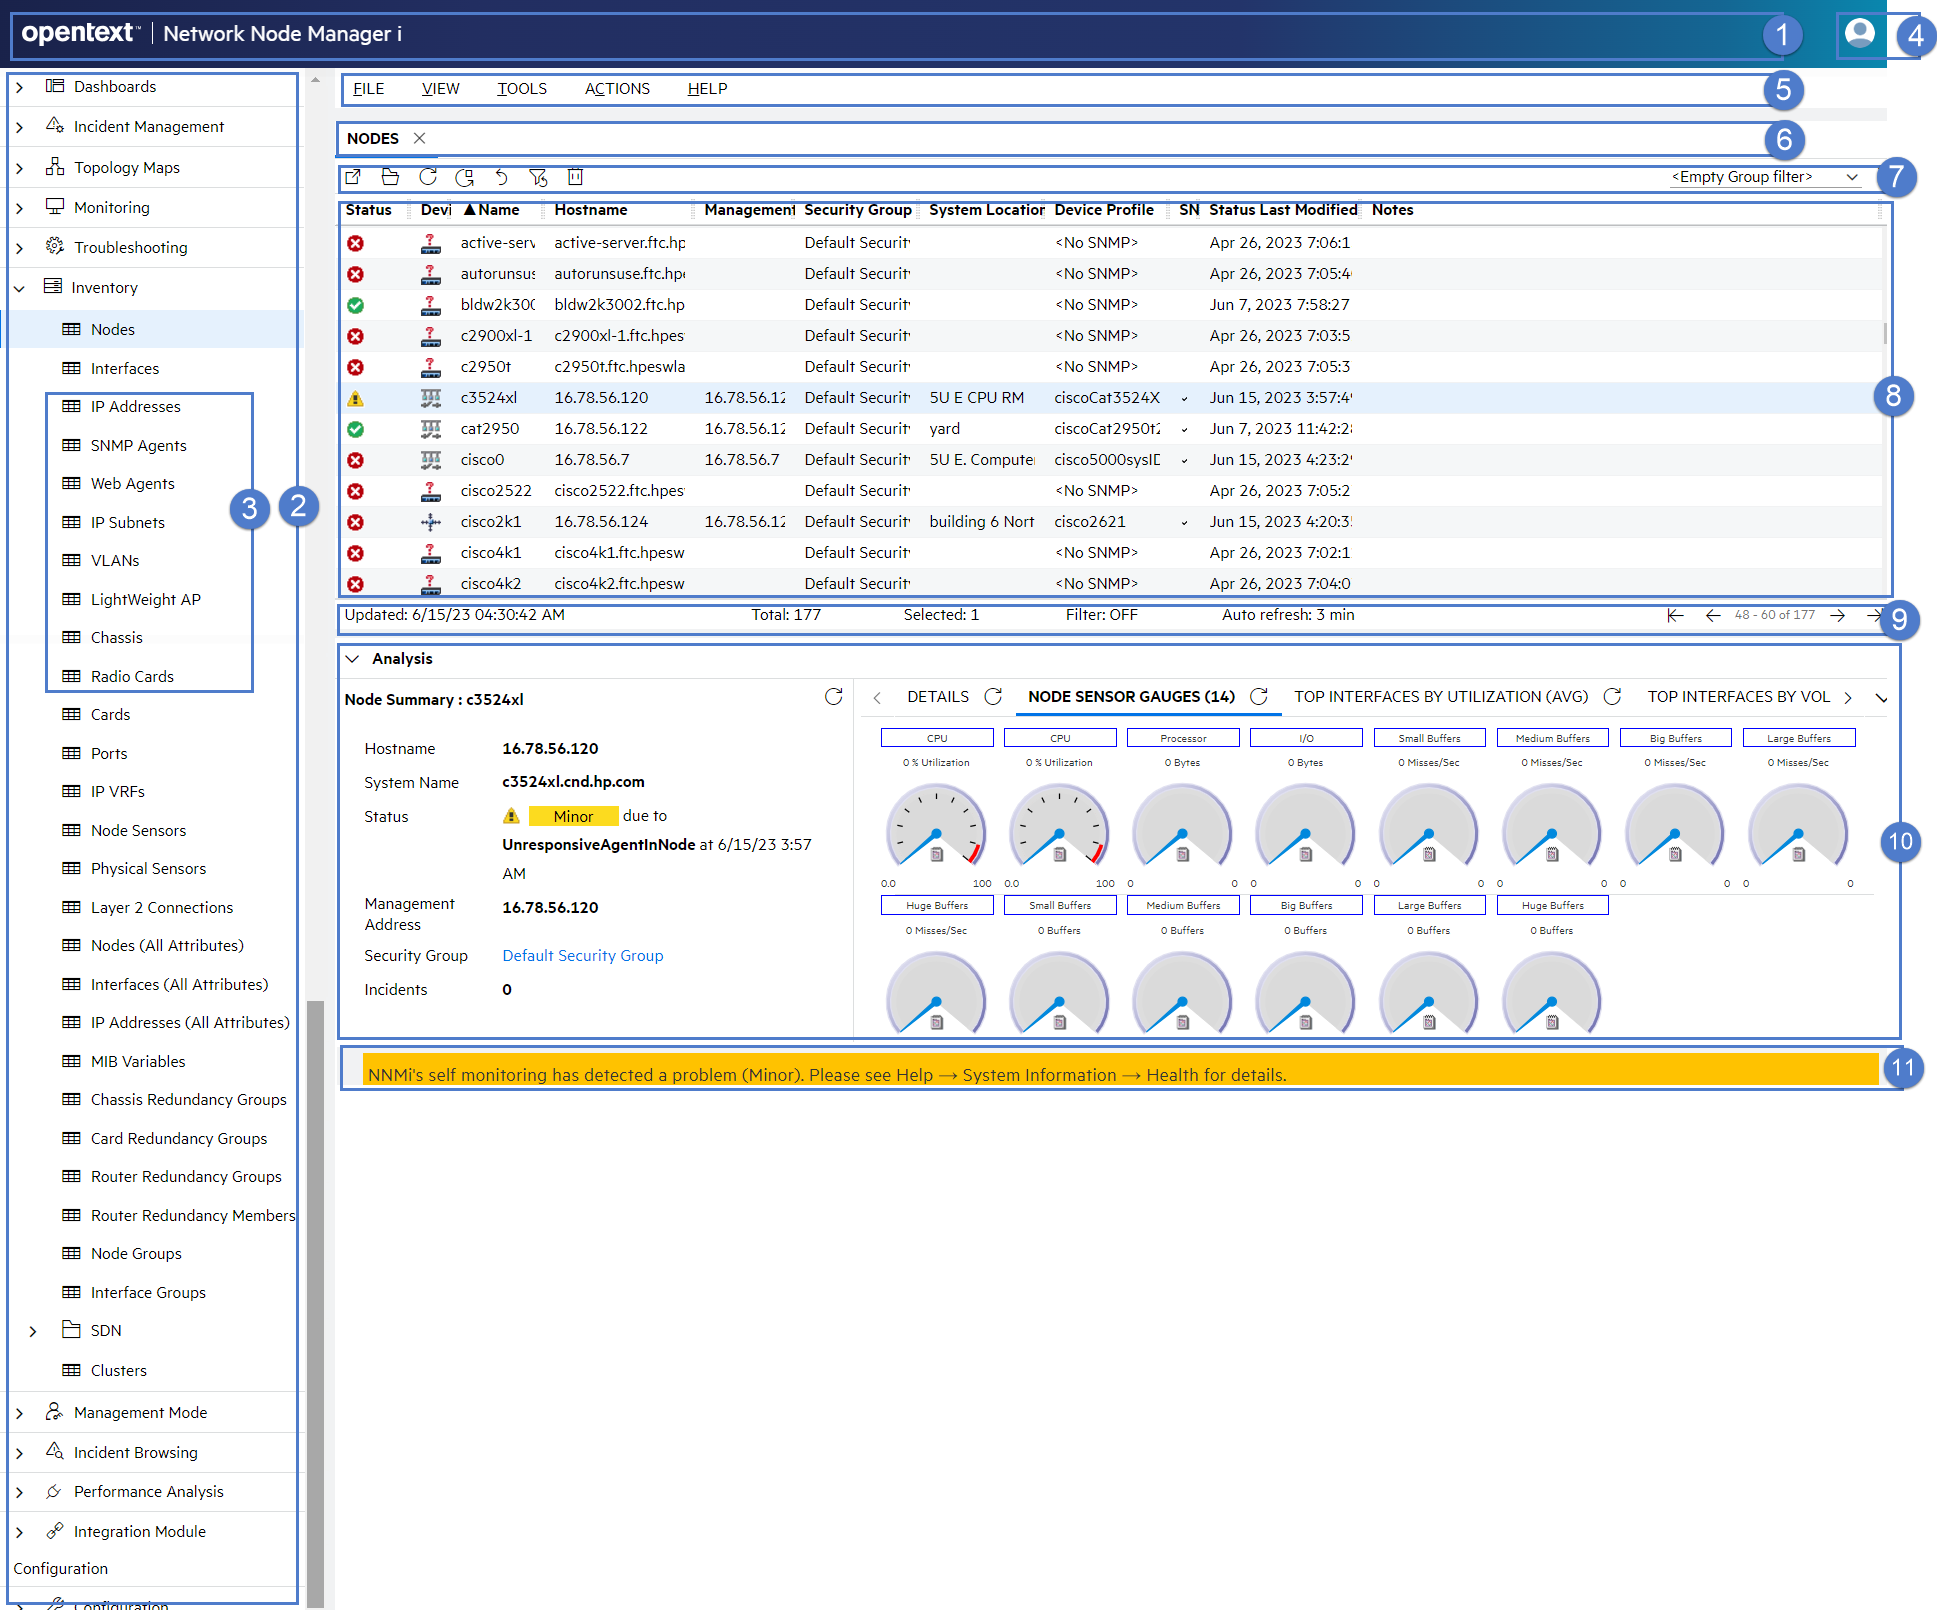Click the Open folder icon on the toolbar
The width and height of the screenshot is (1937, 1610).
pyautogui.click(x=390, y=177)
